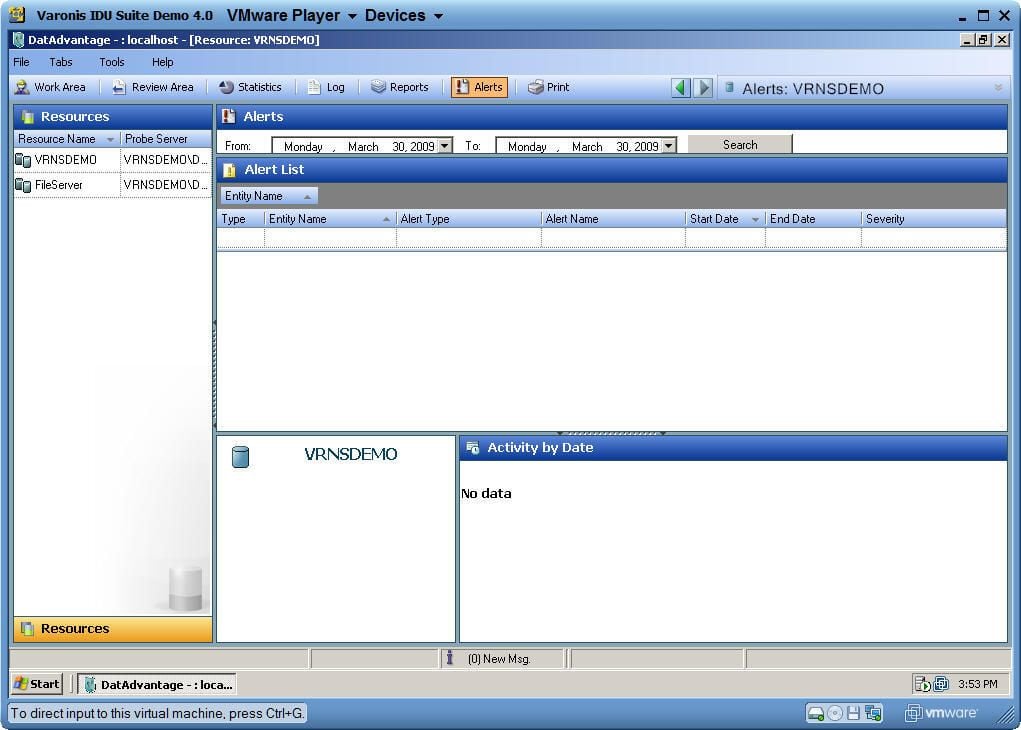Click the Resources panel header icon

(27, 117)
